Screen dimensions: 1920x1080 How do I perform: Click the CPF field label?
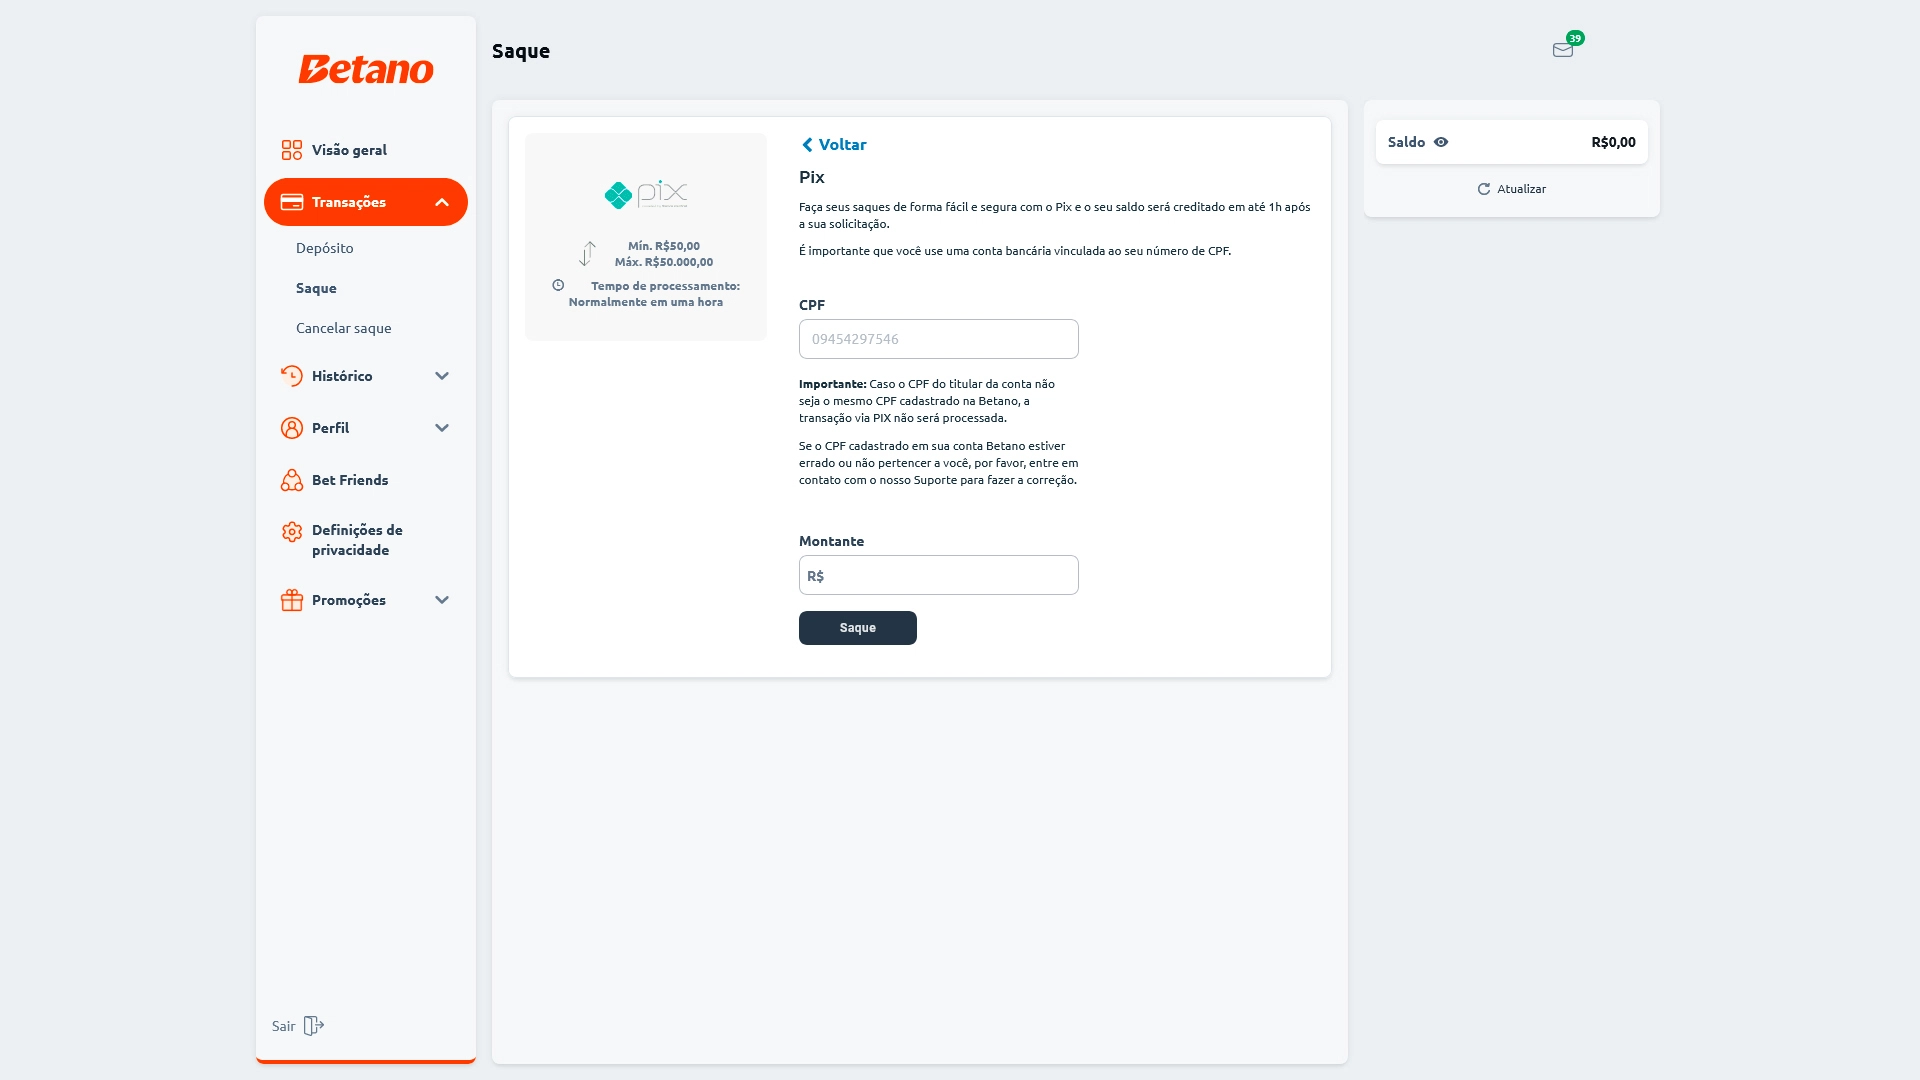[x=812, y=305]
